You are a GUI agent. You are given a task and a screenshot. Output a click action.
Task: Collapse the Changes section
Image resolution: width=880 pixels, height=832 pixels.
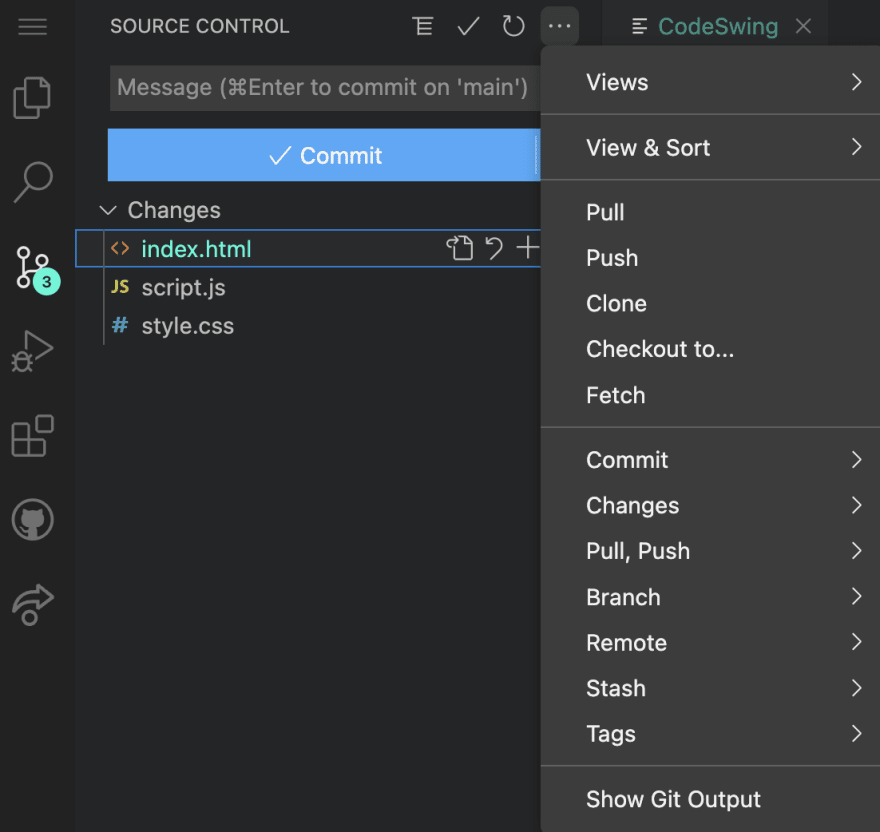[x=108, y=210]
